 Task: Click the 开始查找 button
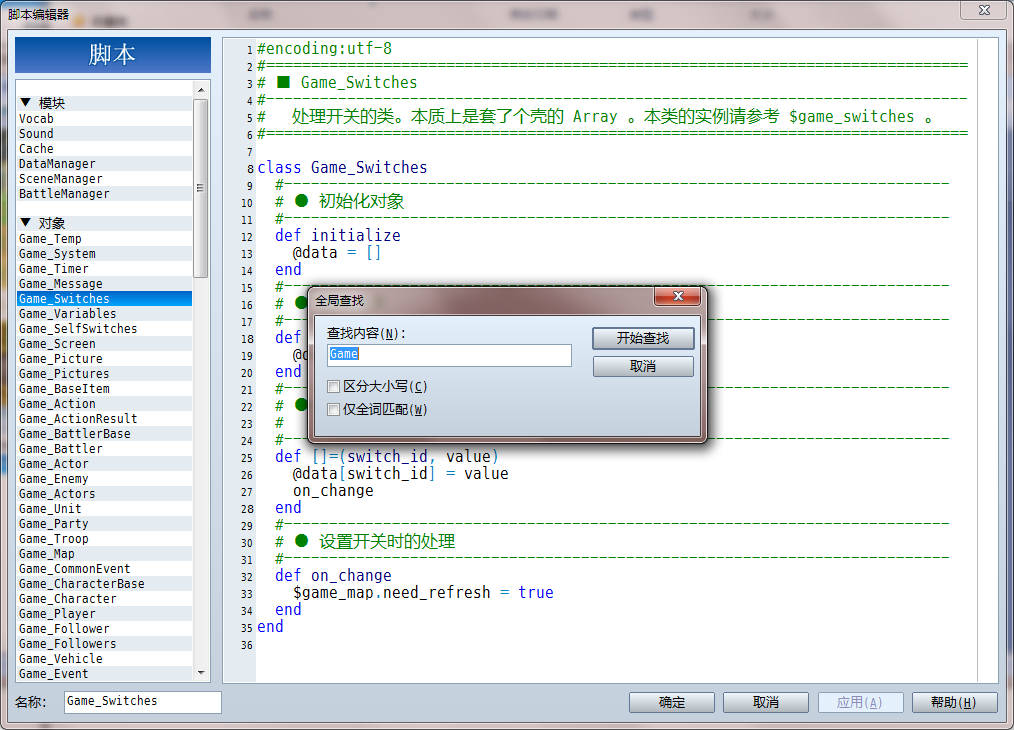(x=643, y=338)
